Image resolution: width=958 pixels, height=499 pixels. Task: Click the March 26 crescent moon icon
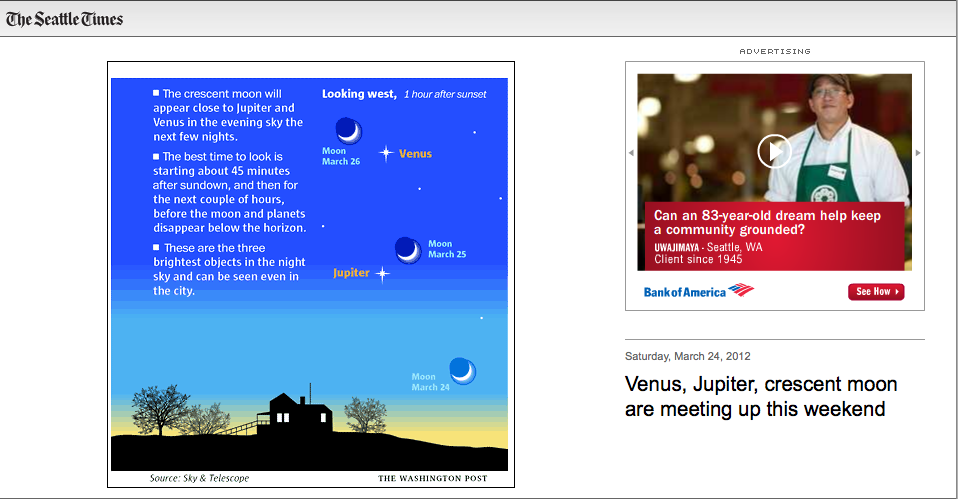coord(348,131)
